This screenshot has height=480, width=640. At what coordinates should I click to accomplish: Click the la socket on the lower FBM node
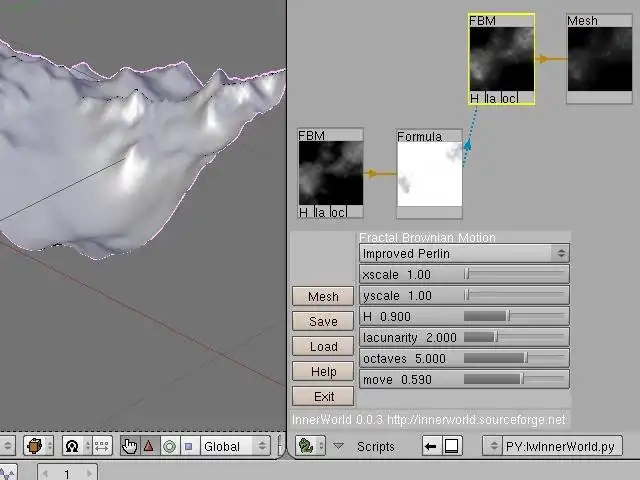point(320,213)
